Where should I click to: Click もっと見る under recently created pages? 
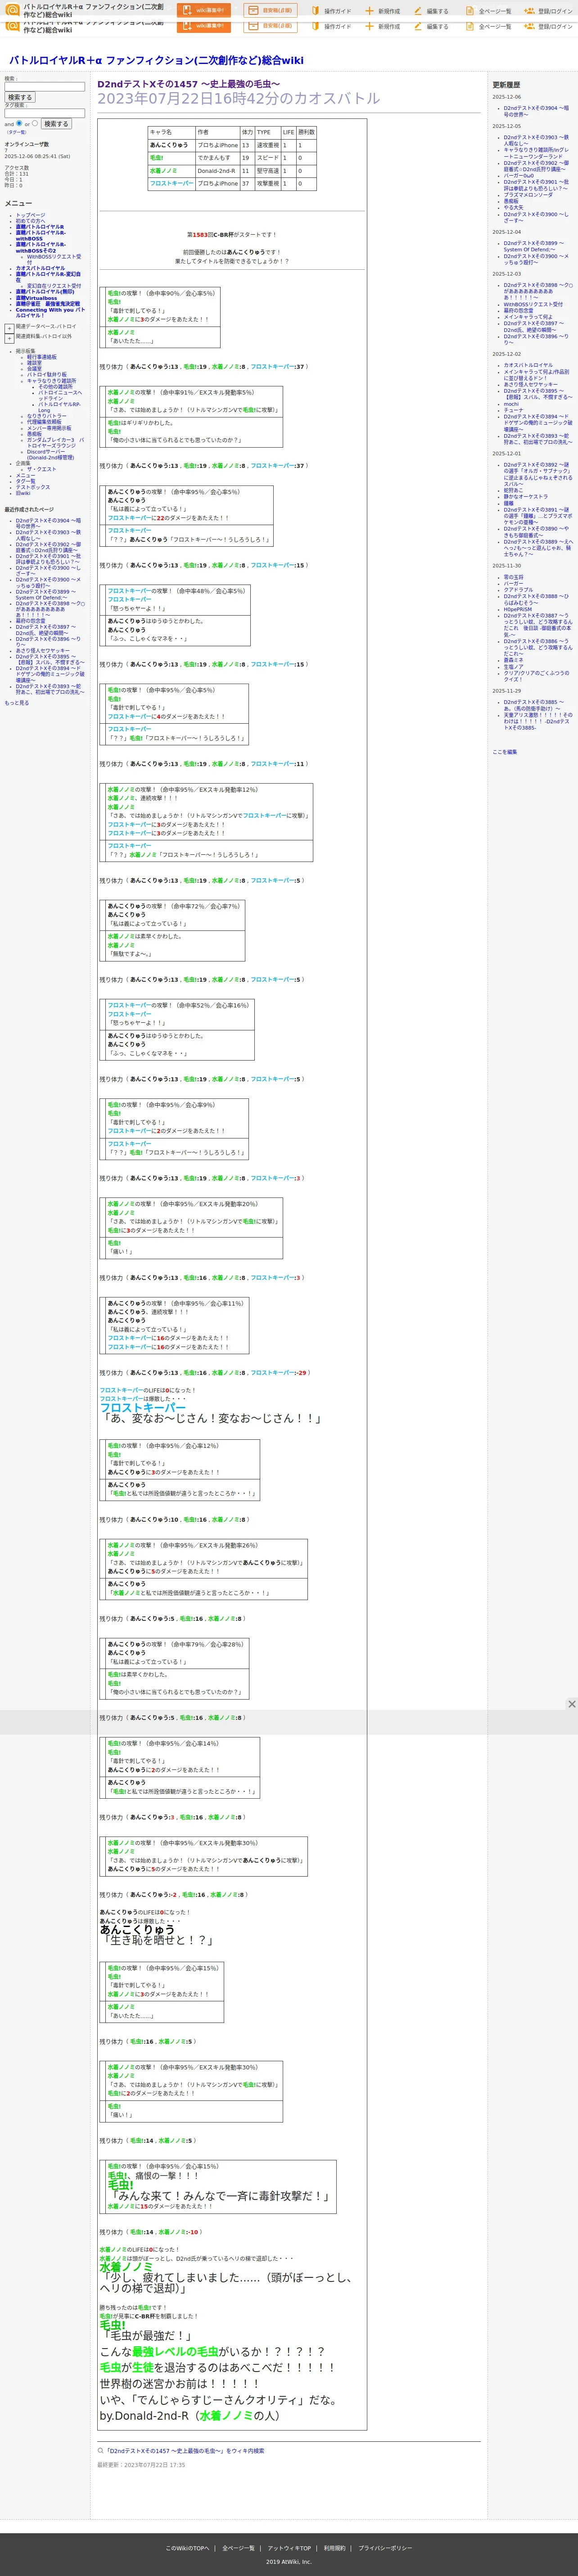[x=17, y=703]
